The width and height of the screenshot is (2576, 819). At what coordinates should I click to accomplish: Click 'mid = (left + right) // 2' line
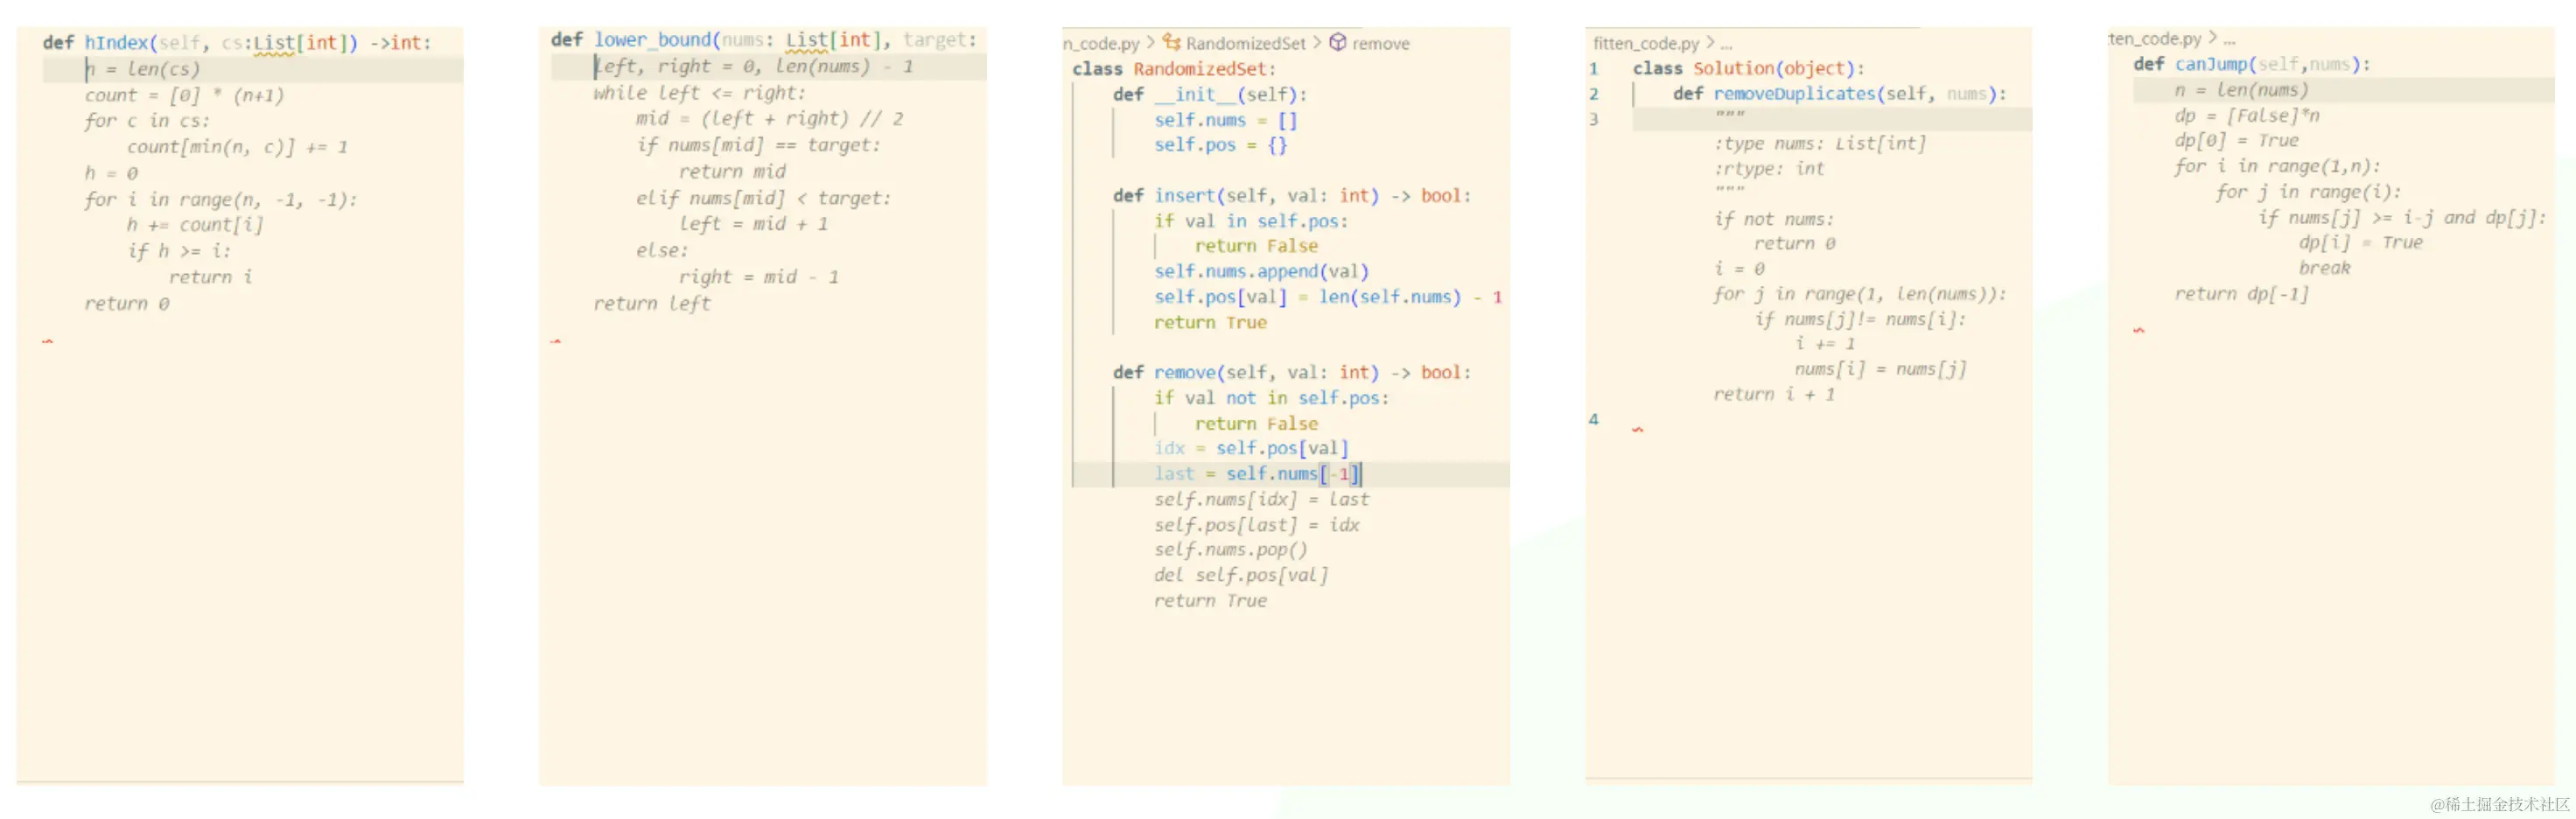point(769,118)
